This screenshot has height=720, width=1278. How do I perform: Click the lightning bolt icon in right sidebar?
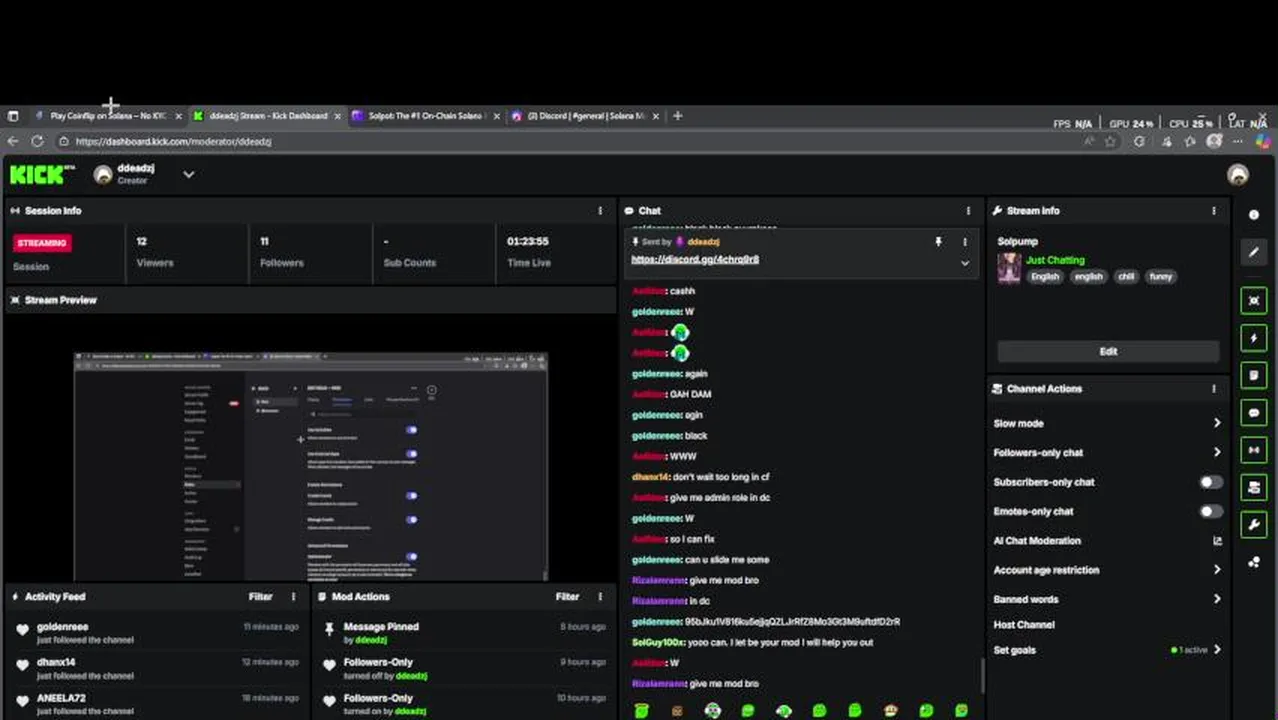point(1254,338)
